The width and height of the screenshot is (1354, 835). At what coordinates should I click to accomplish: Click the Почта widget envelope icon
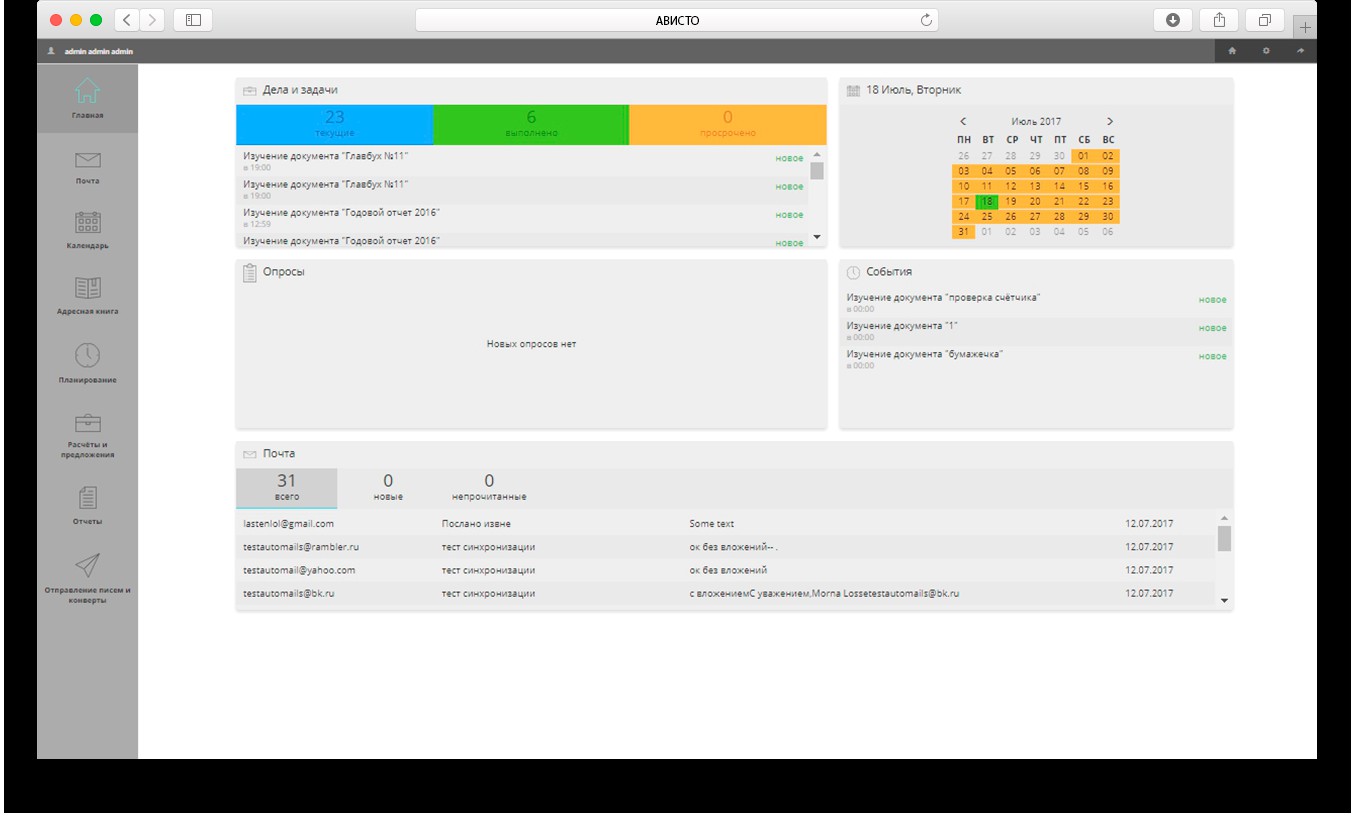[x=250, y=454]
